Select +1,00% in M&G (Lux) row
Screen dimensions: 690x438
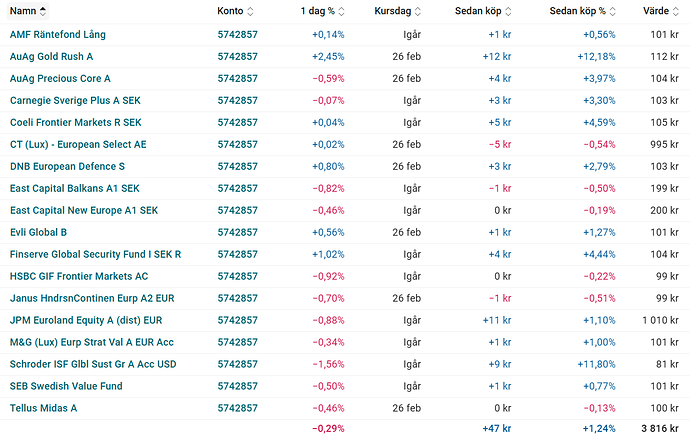(599, 342)
